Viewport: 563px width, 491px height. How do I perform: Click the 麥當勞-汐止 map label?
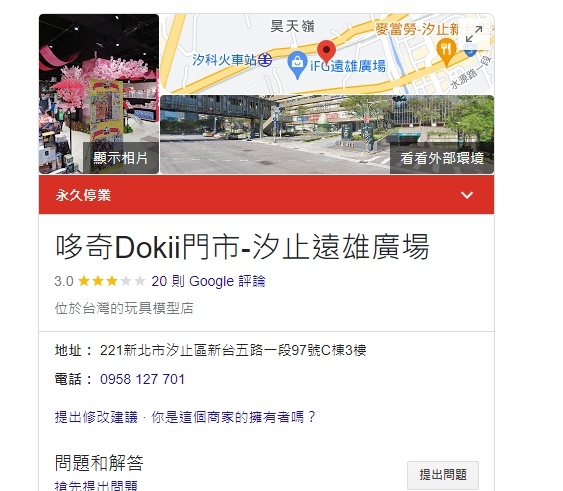pyautogui.click(x=417, y=29)
